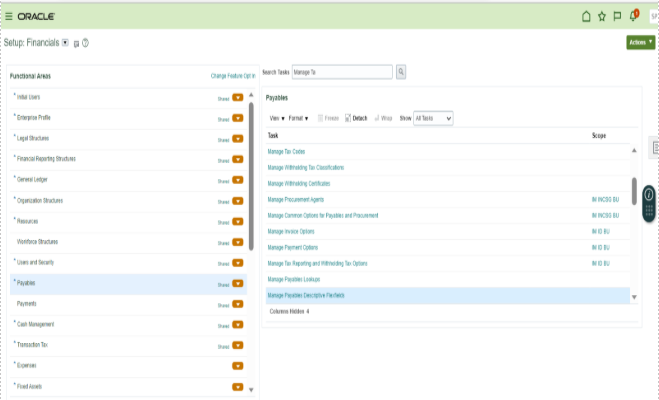
Task: Open Manage Tax Reporting and Withholding Options
Action: pyautogui.click(x=317, y=263)
